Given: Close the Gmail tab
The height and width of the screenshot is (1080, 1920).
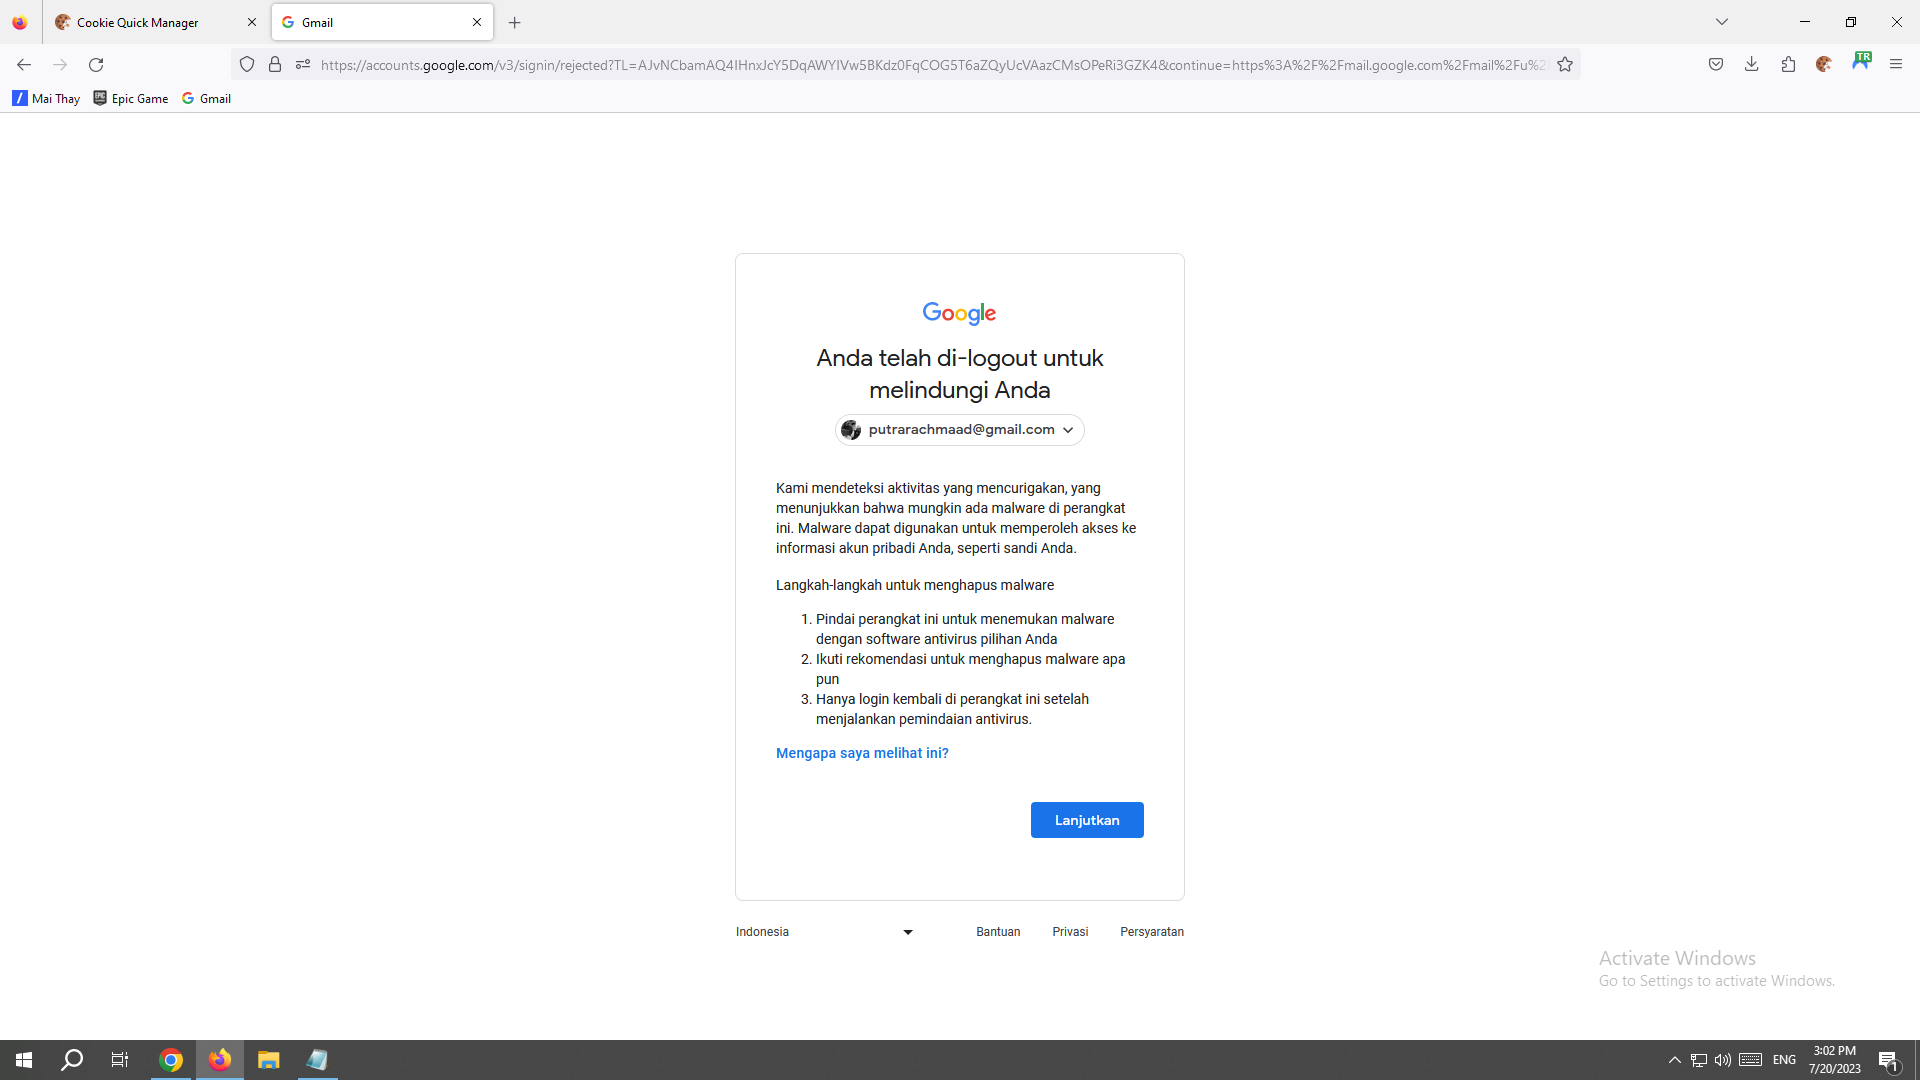Looking at the screenshot, I should 477,22.
